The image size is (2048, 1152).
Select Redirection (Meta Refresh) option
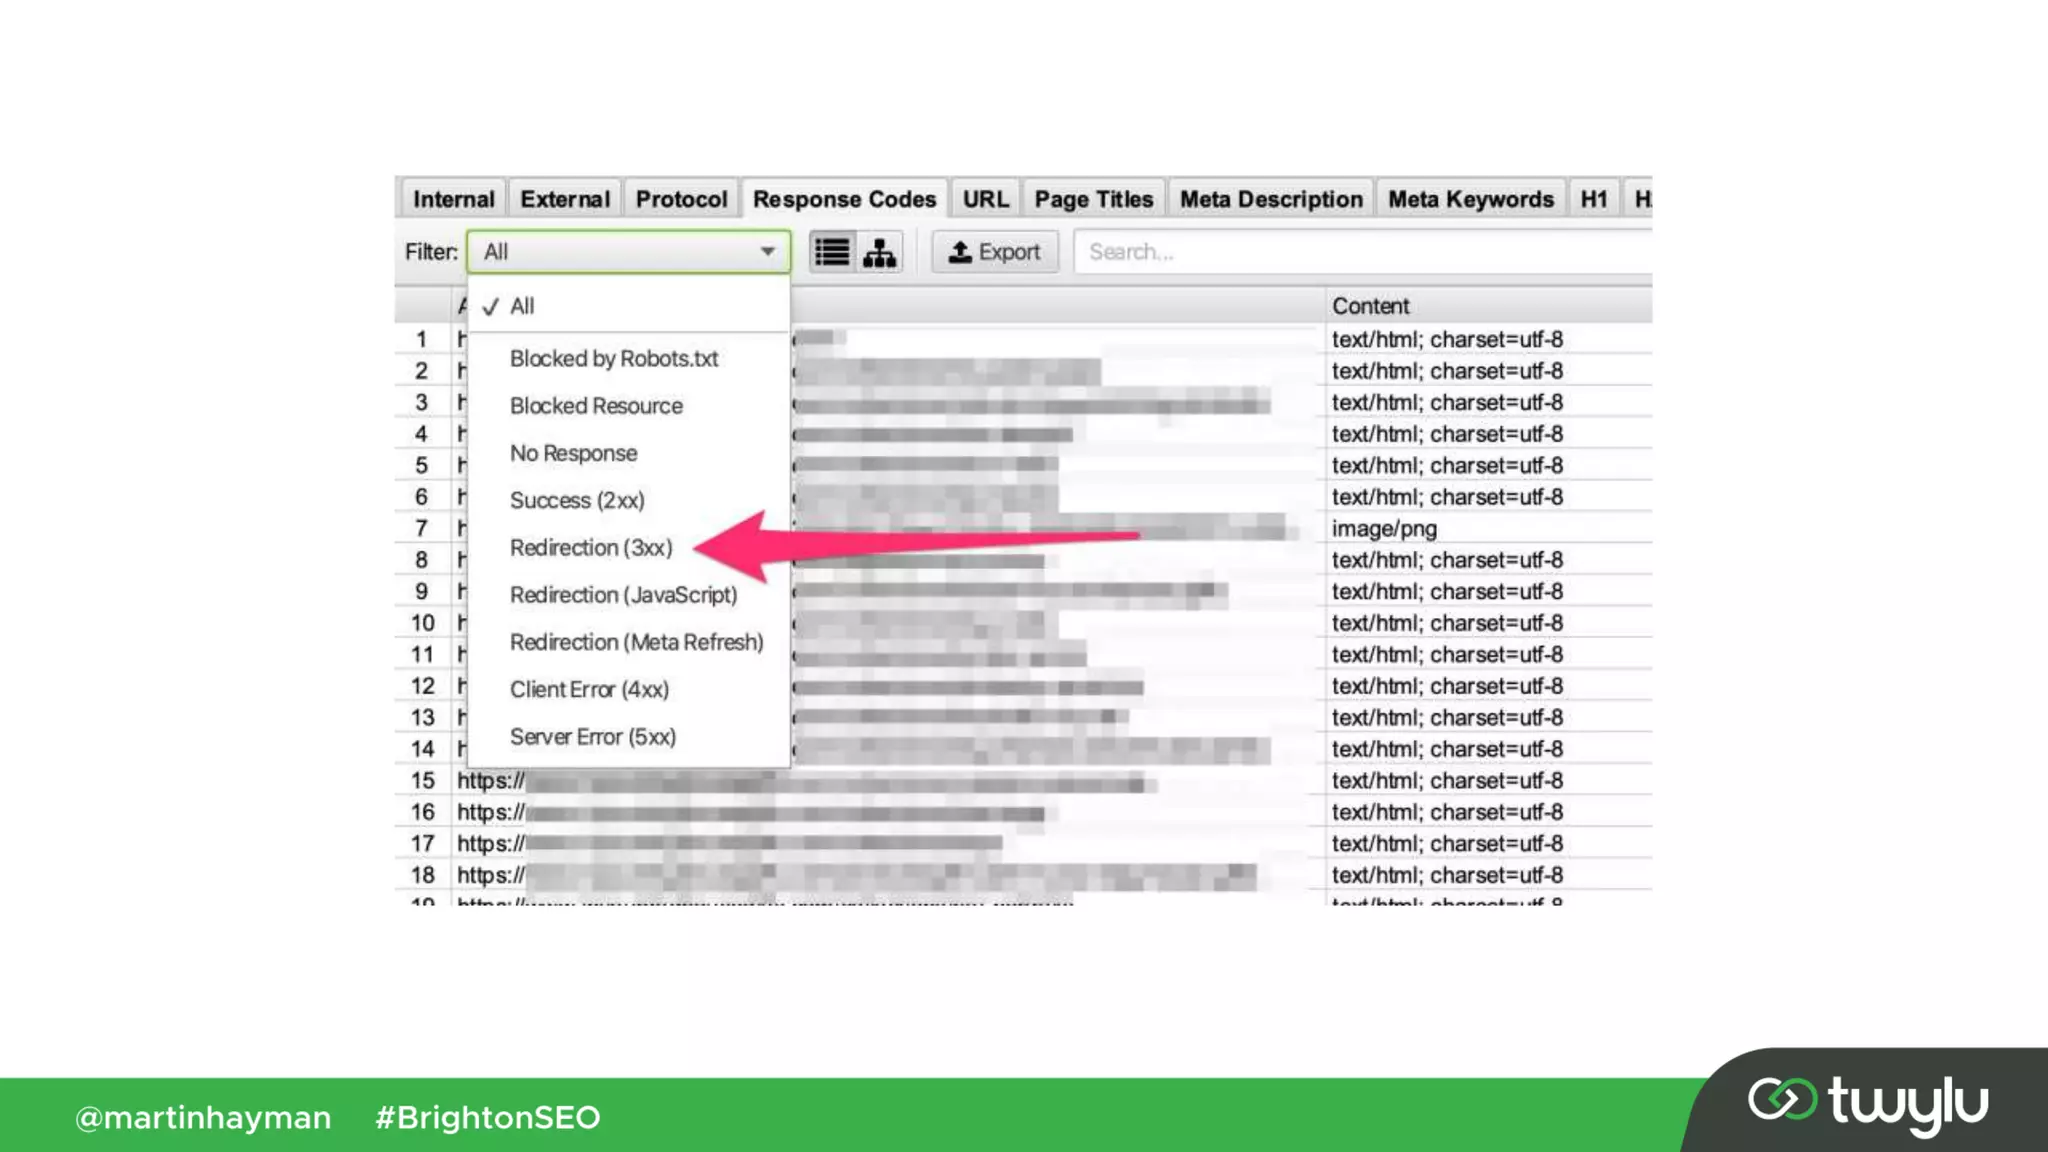tap(636, 642)
